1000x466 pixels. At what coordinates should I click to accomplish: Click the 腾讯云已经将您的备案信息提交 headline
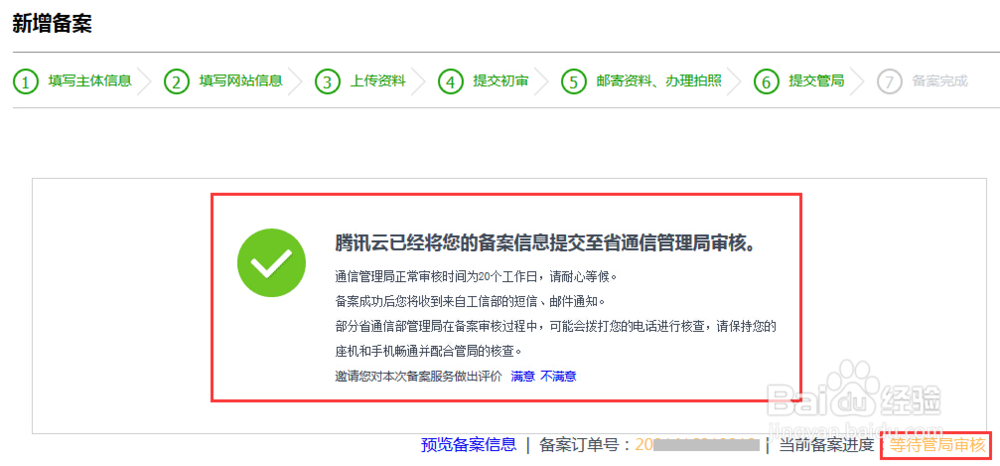pyautogui.click(x=546, y=243)
